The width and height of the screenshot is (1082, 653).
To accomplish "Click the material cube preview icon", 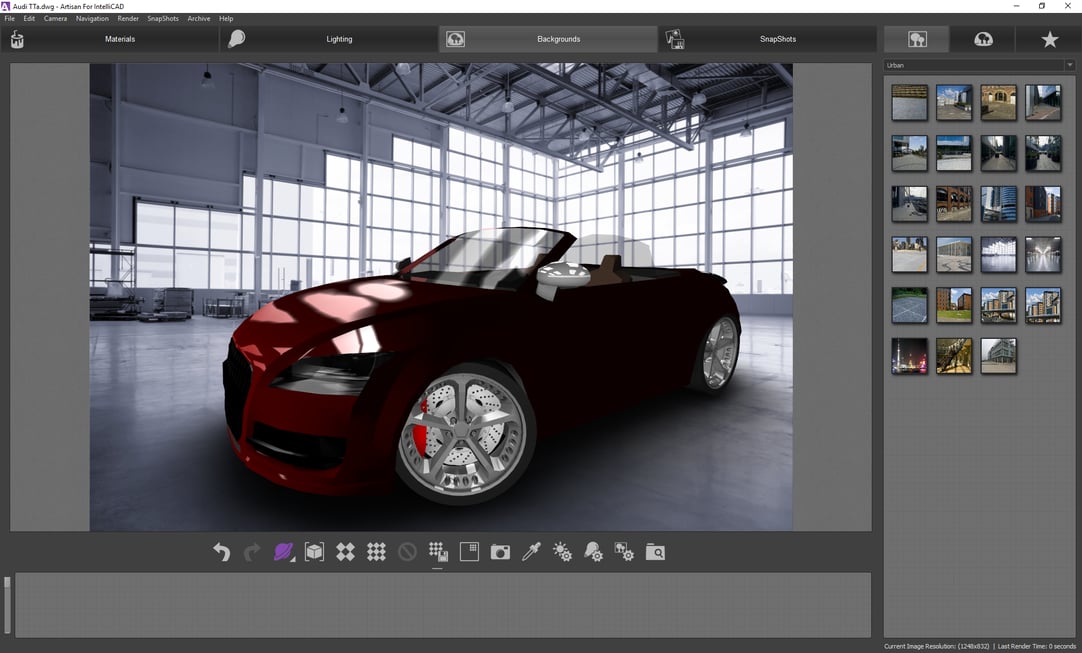I will (x=314, y=551).
